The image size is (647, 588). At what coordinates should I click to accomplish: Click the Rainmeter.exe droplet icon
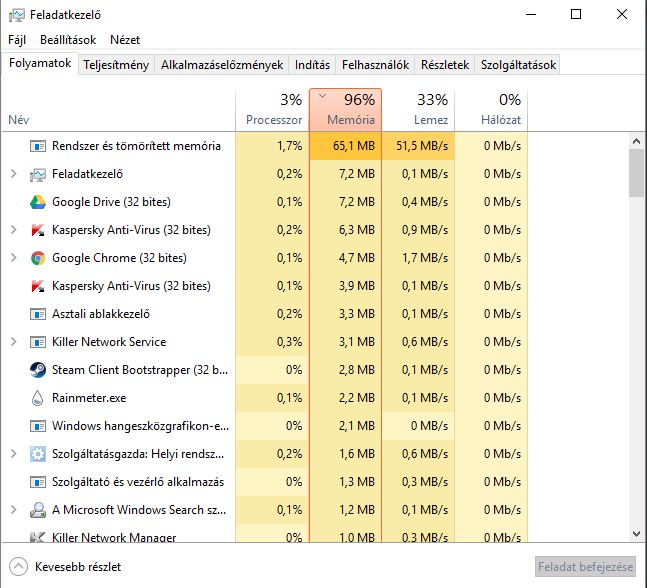click(x=38, y=398)
